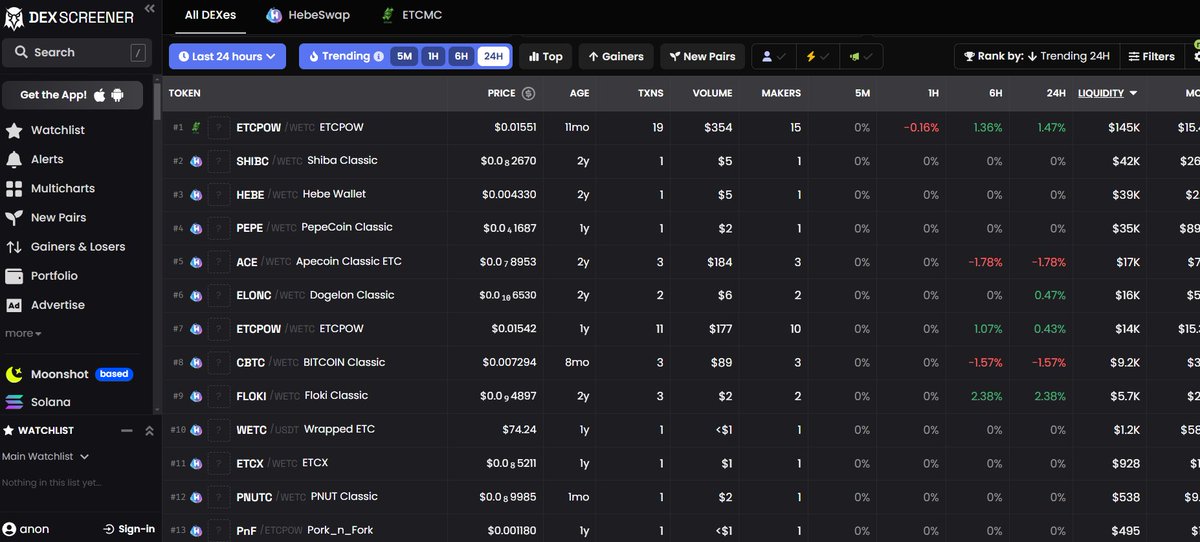The image size is (1200, 542).
Task: Click the New Pairs sprout icon in sidebar
Action: [14, 217]
